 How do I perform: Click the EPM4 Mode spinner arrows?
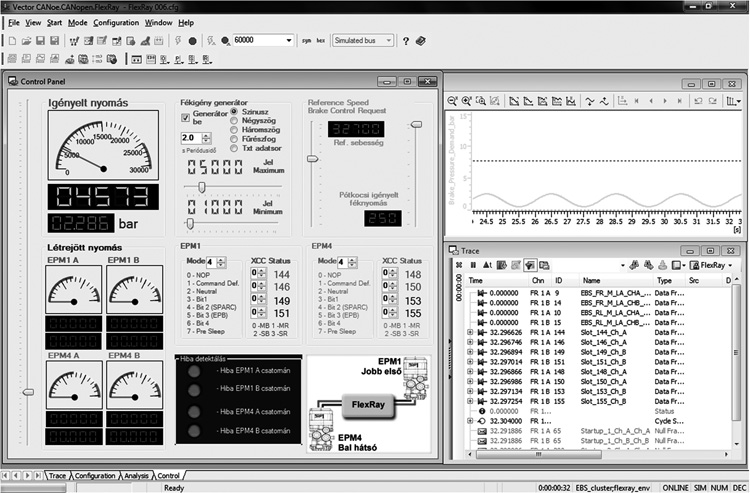point(353,262)
